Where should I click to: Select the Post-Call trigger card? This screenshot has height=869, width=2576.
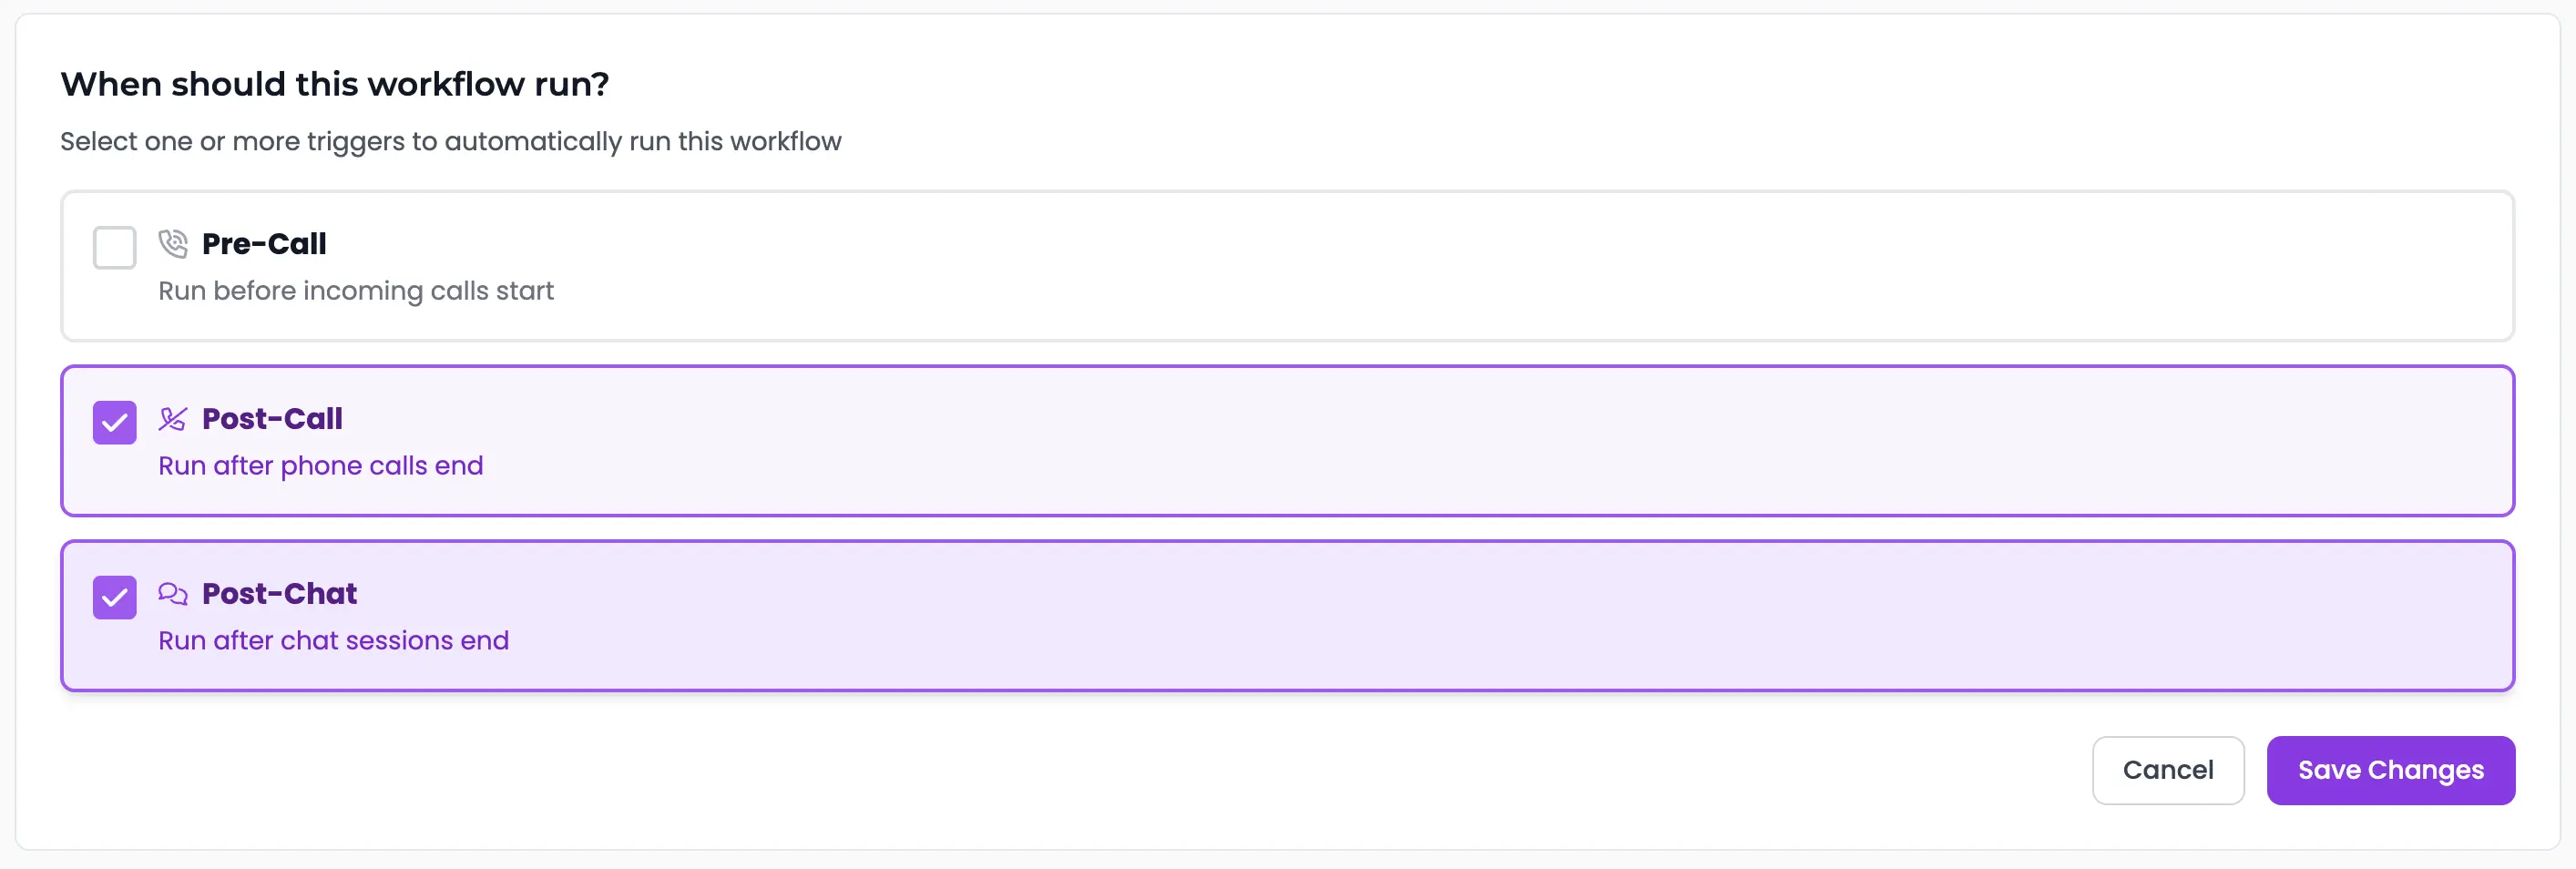(x=1288, y=441)
